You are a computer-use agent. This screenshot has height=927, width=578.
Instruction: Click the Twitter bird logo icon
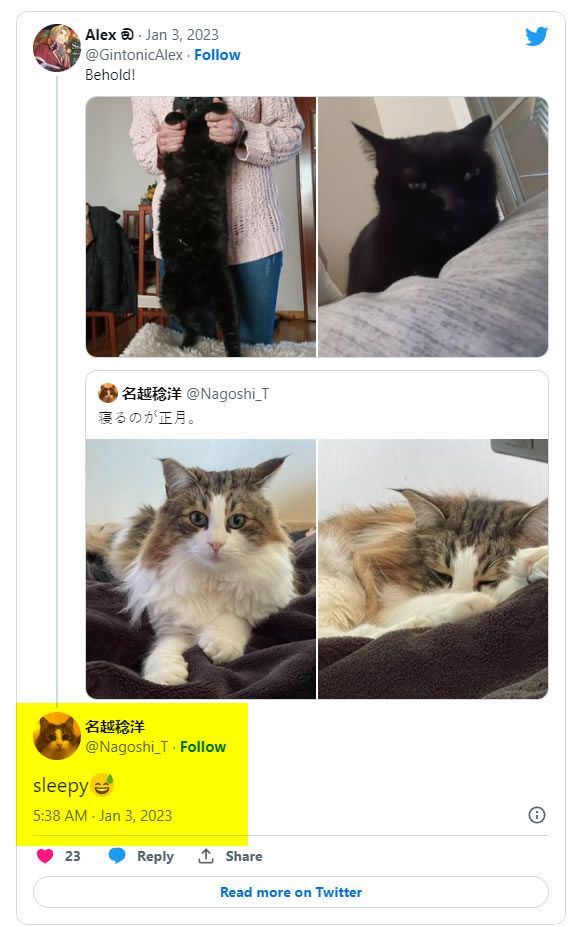(536, 37)
